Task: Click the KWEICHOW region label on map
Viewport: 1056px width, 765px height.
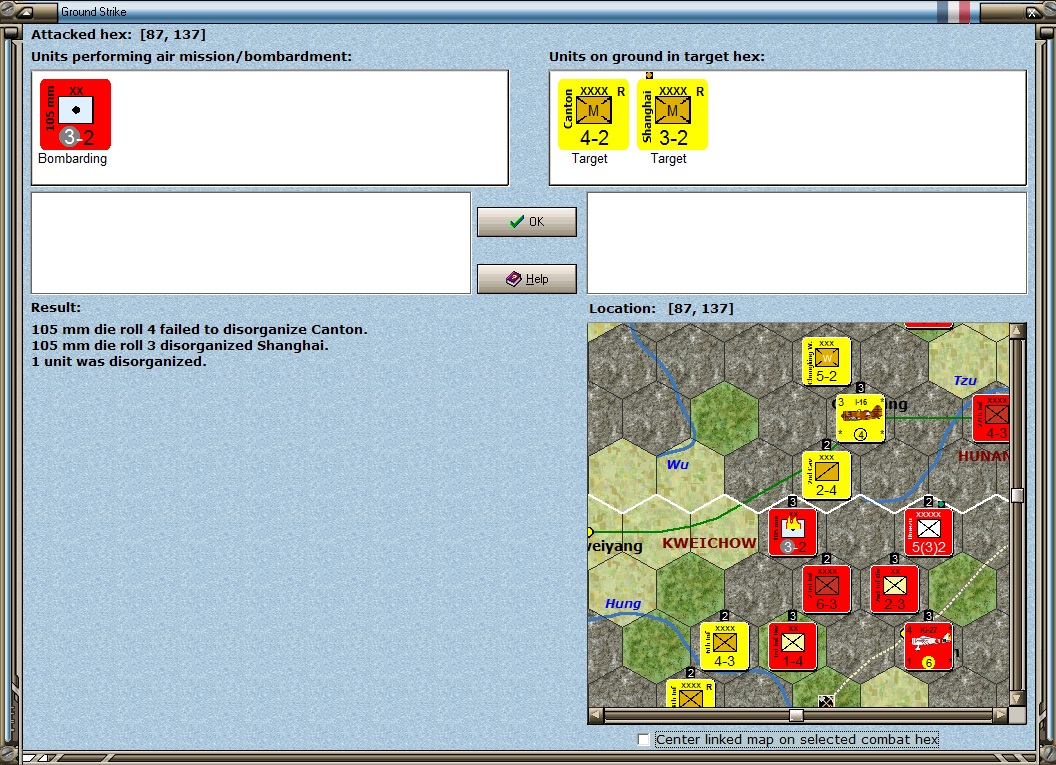Action: (x=709, y=543)
